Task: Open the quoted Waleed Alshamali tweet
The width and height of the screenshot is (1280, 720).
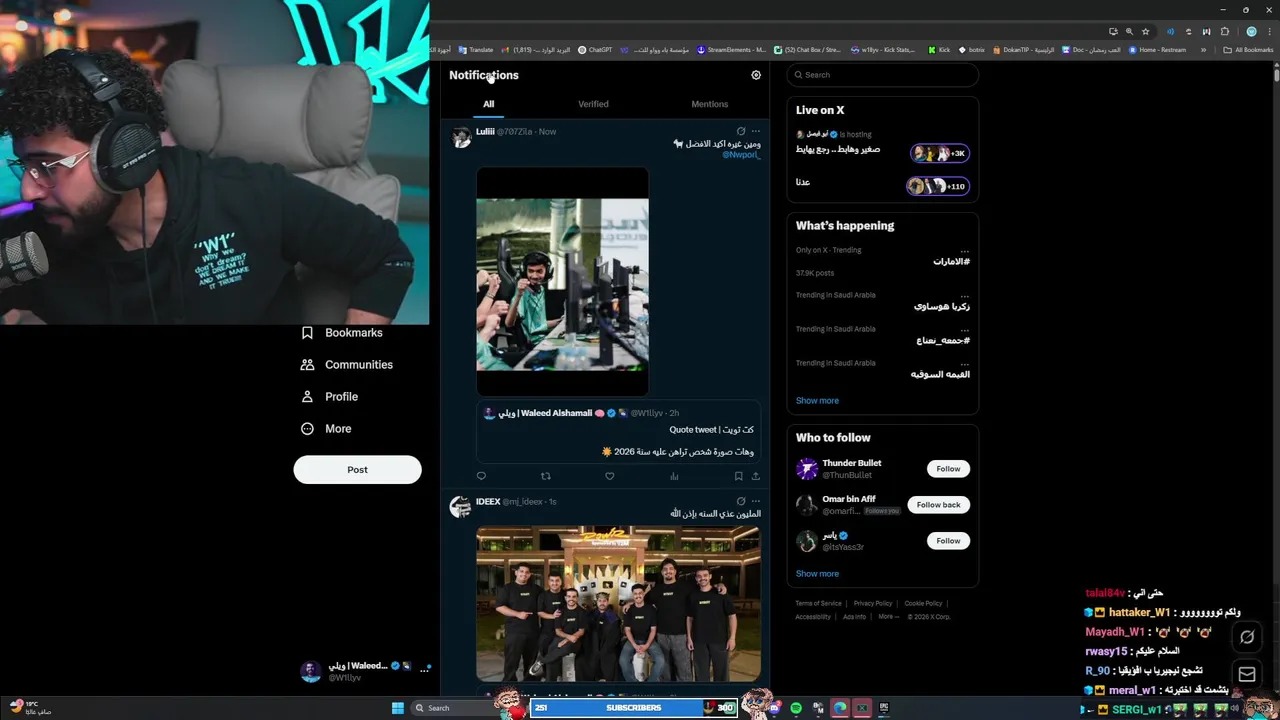Action: [618, 432]
